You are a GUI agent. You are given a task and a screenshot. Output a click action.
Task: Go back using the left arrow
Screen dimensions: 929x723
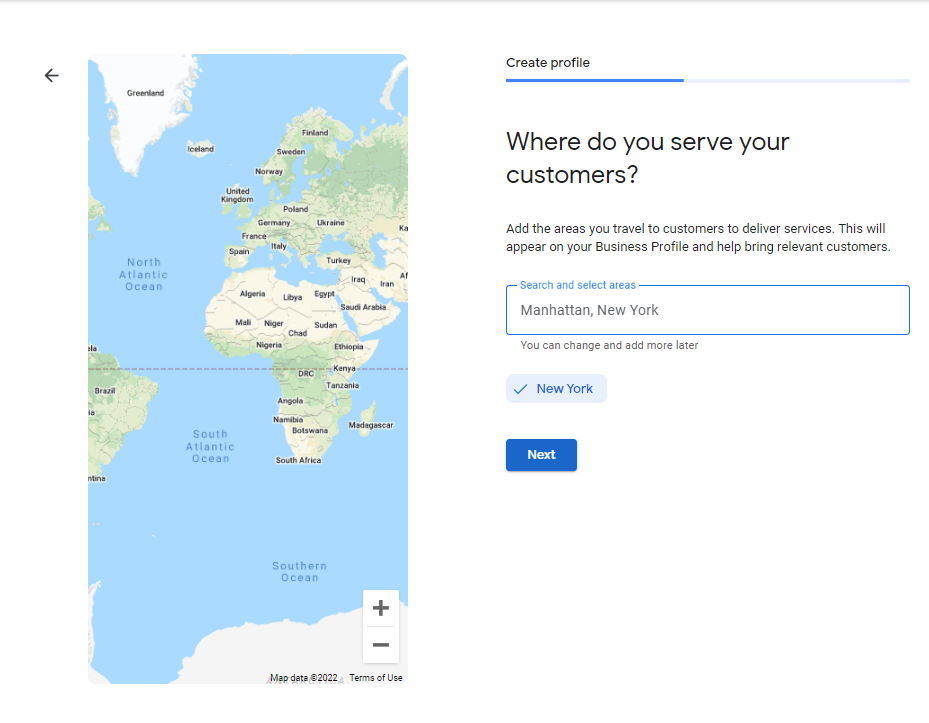point(52,76)
